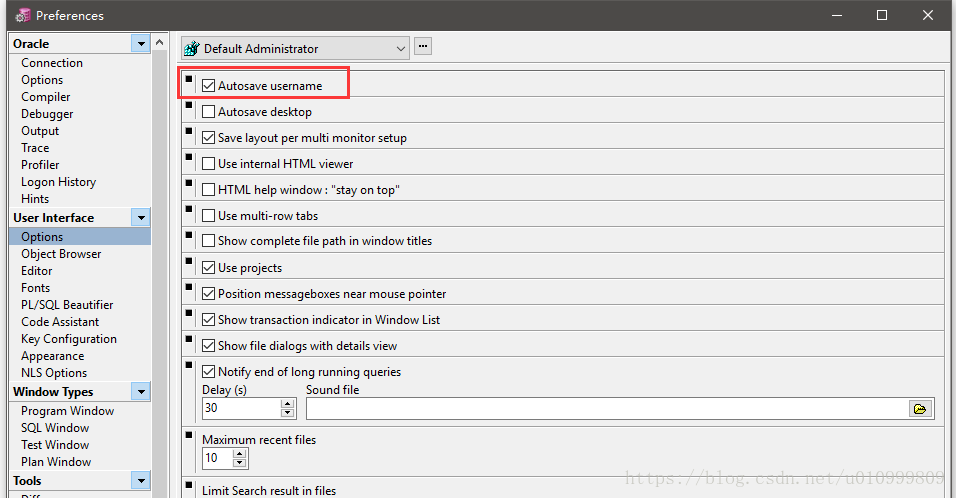This screenshot has width=956, height=498.
Task: Open the Appearance preferences page
Action: tap(52, 356)
